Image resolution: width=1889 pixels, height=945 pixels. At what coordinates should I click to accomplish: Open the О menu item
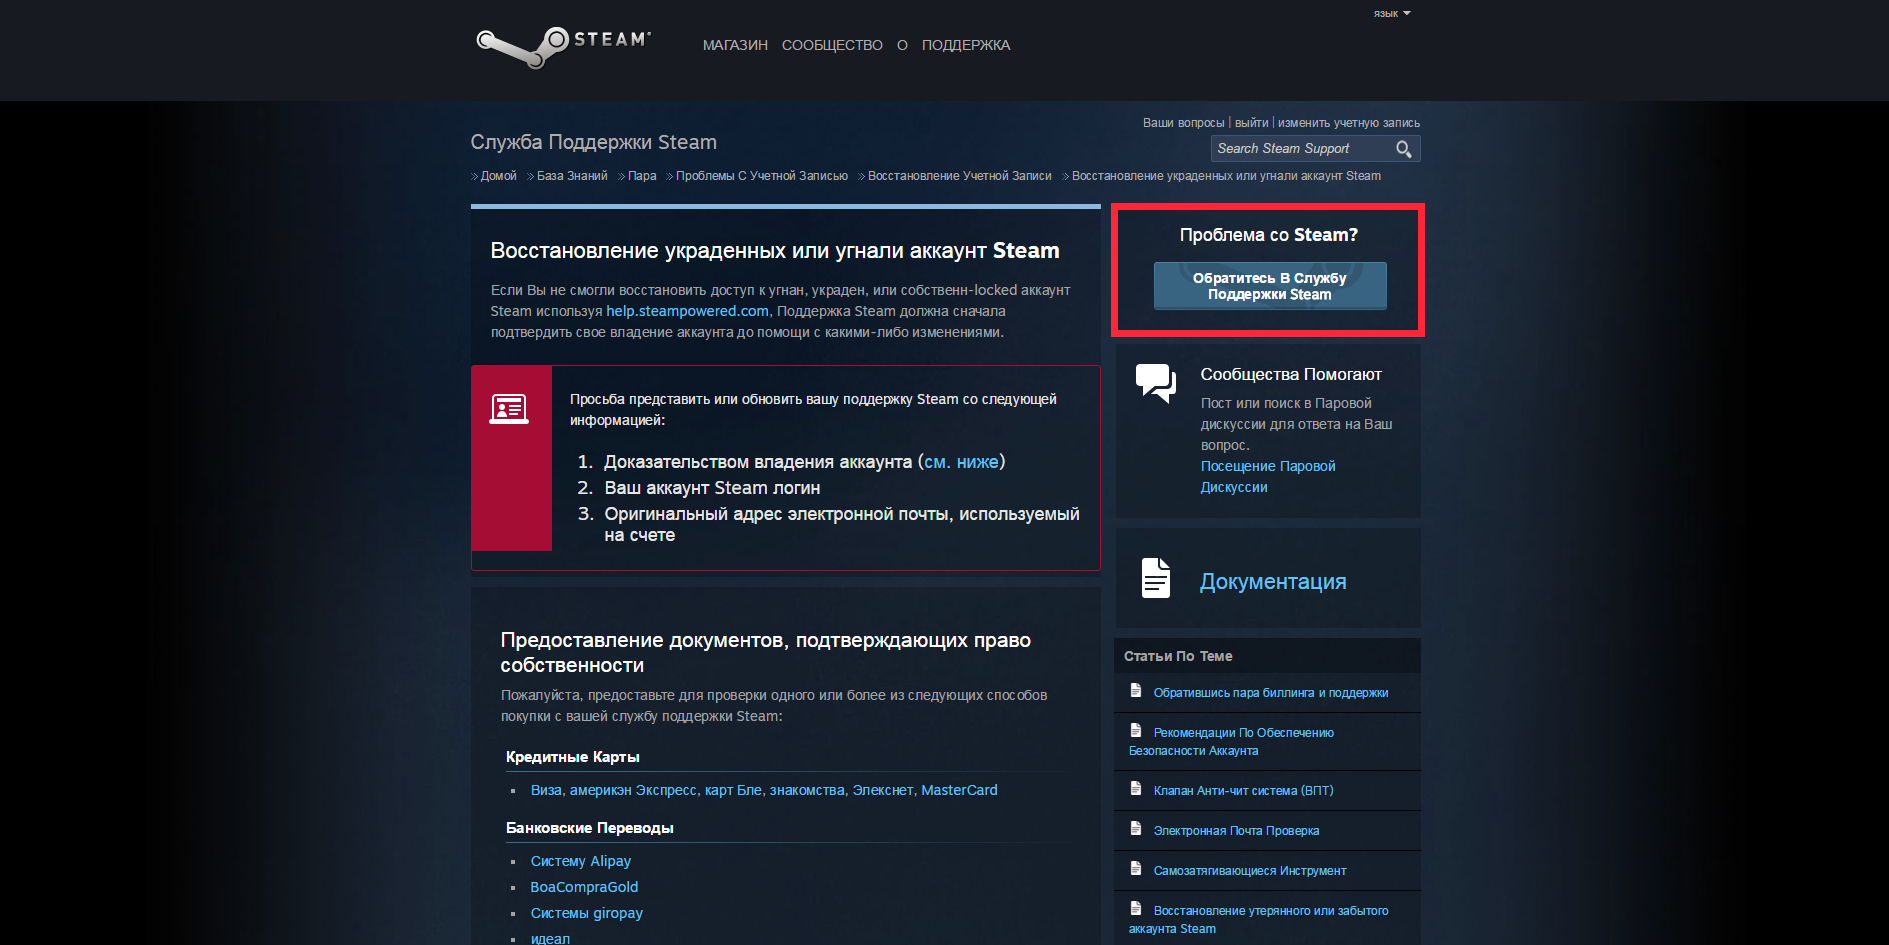point(902,45)
